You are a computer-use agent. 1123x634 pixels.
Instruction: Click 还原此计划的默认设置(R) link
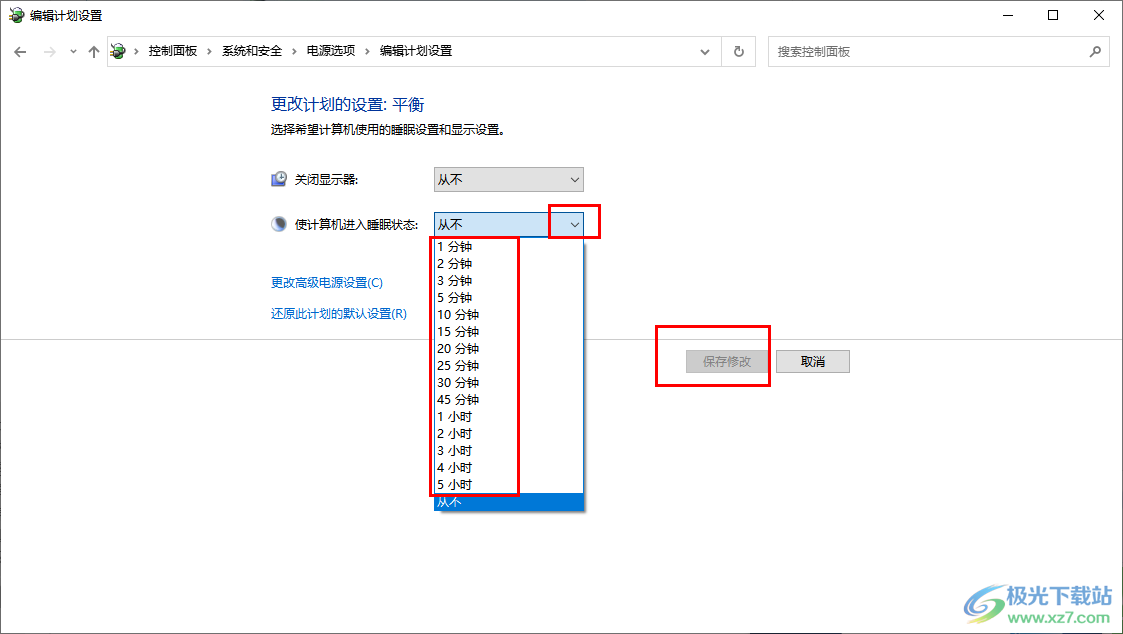339,314
